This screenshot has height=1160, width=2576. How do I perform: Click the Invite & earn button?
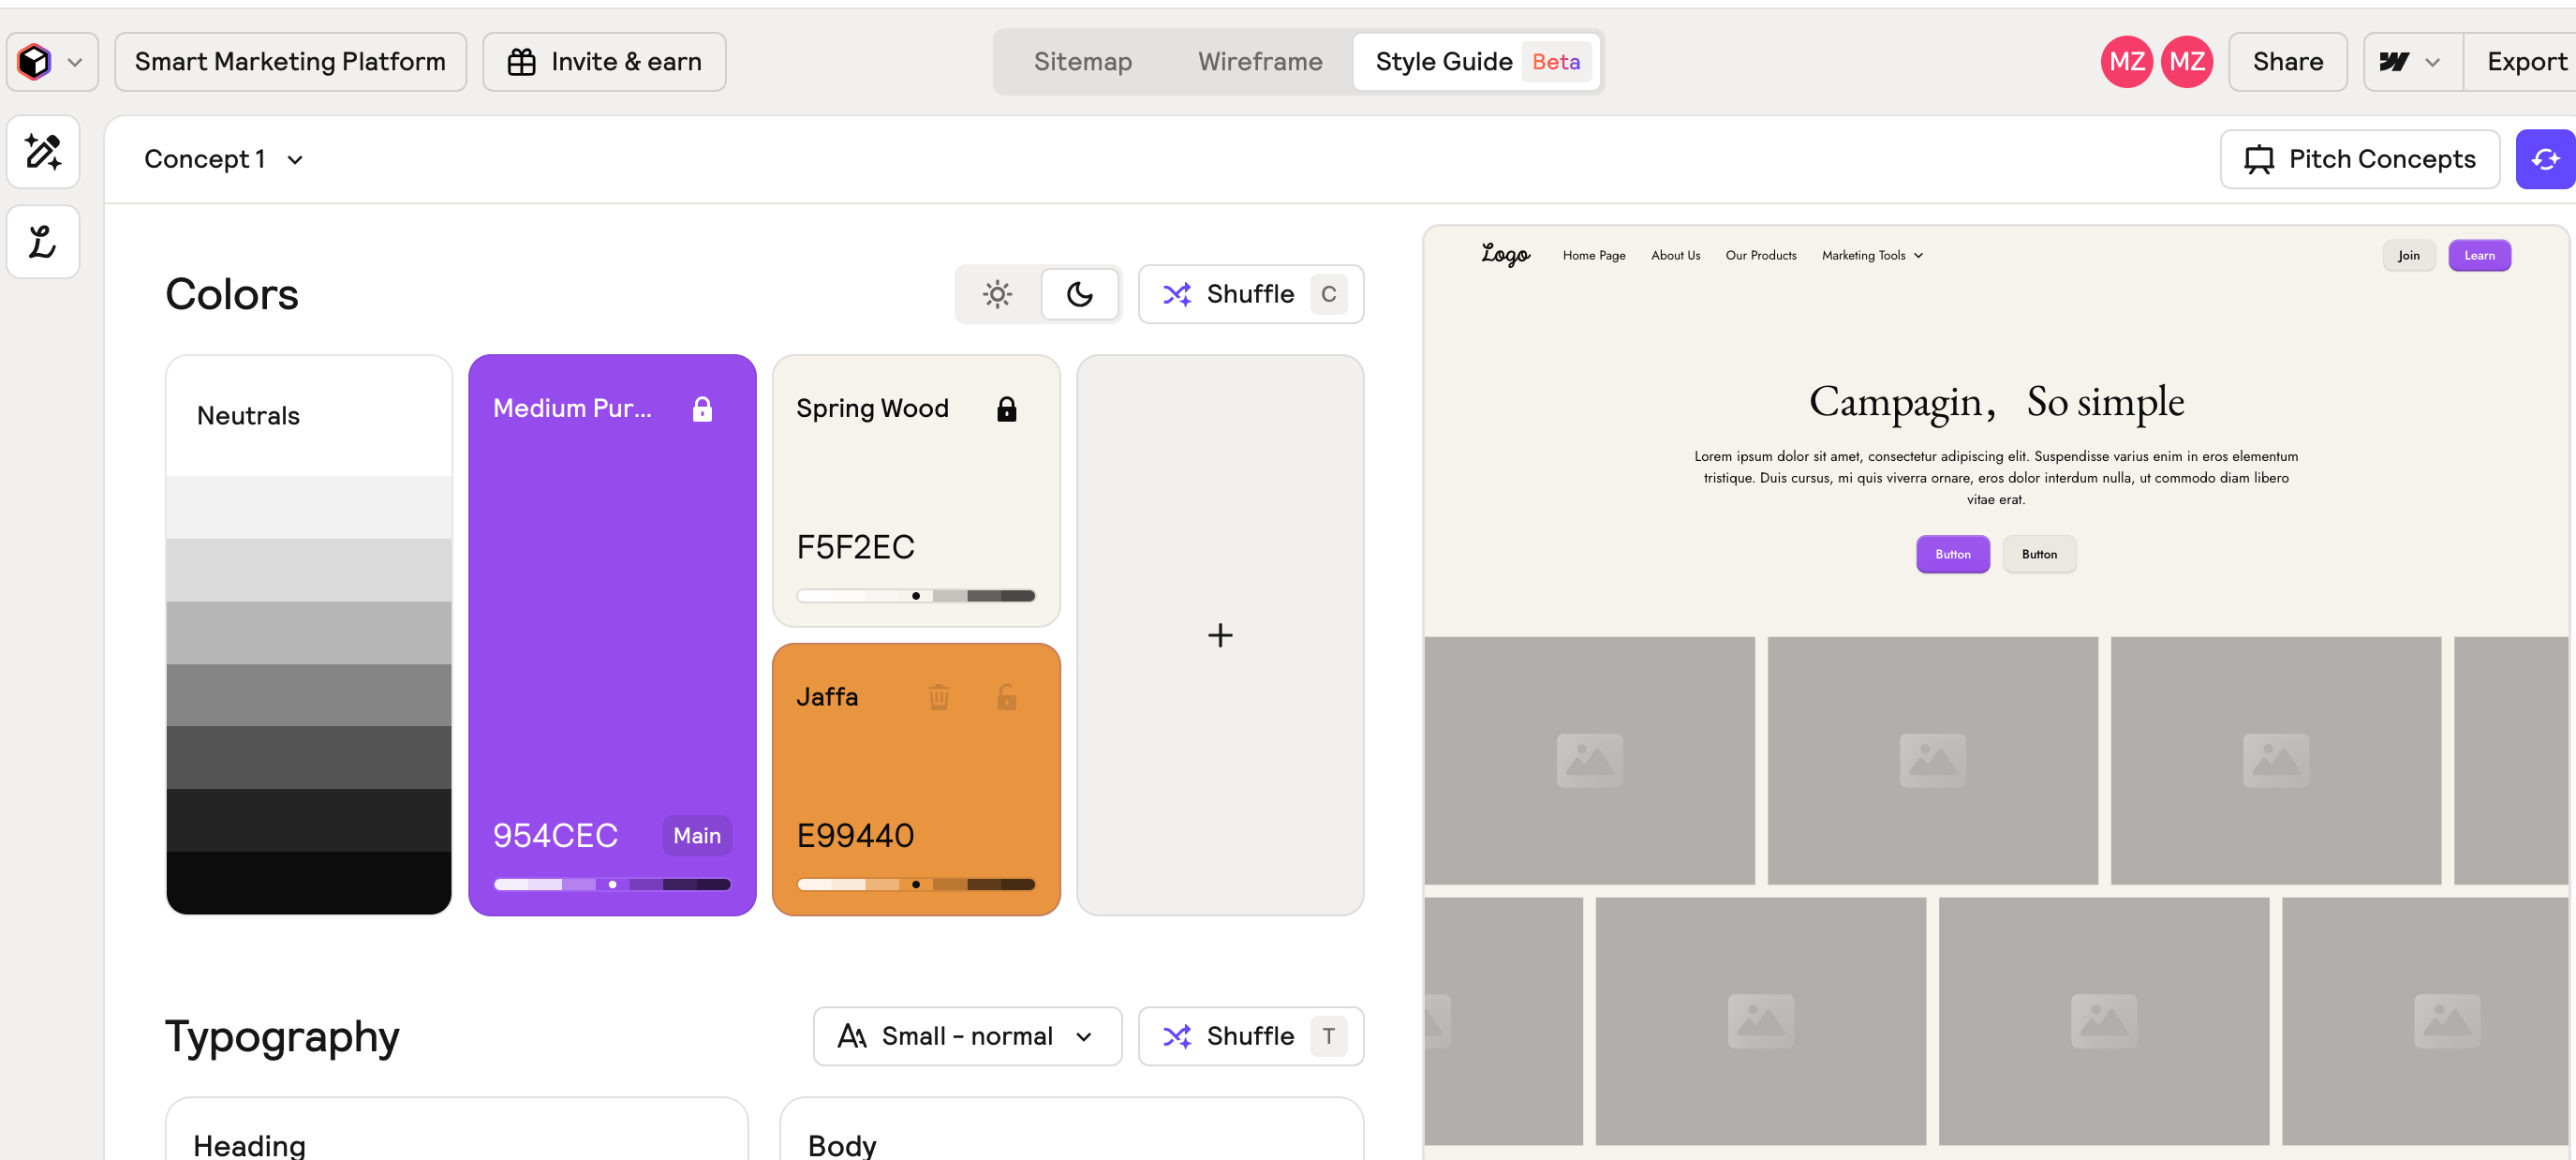[x=604, y=62]
